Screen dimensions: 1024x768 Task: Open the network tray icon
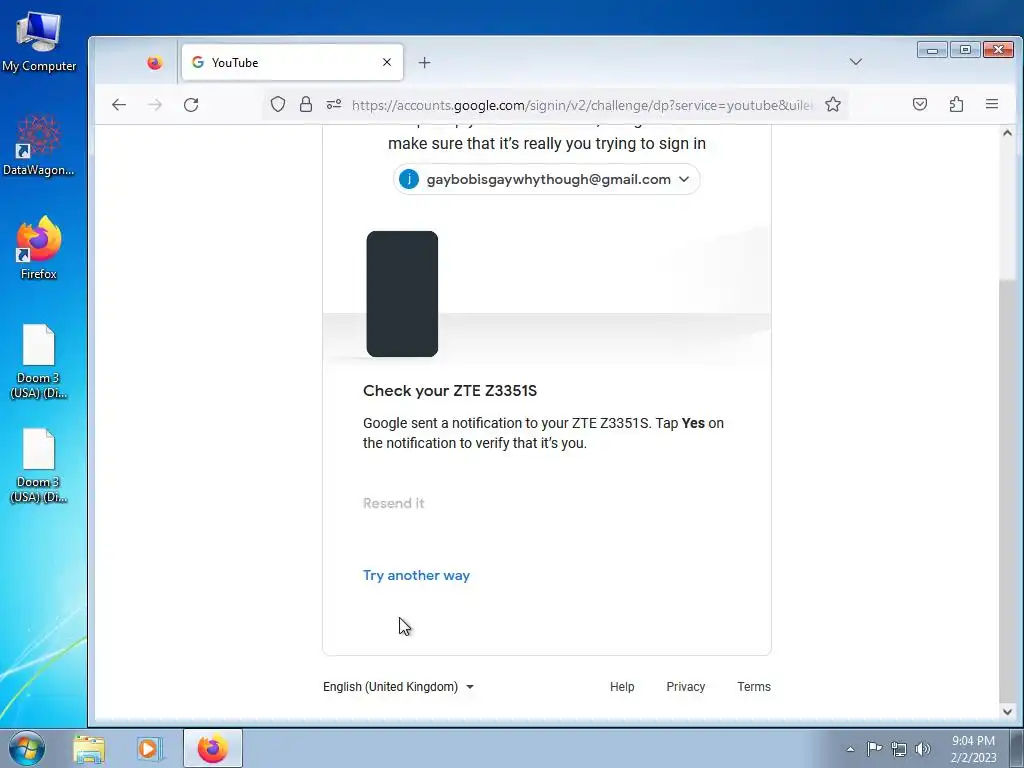[x=899, y=749]
